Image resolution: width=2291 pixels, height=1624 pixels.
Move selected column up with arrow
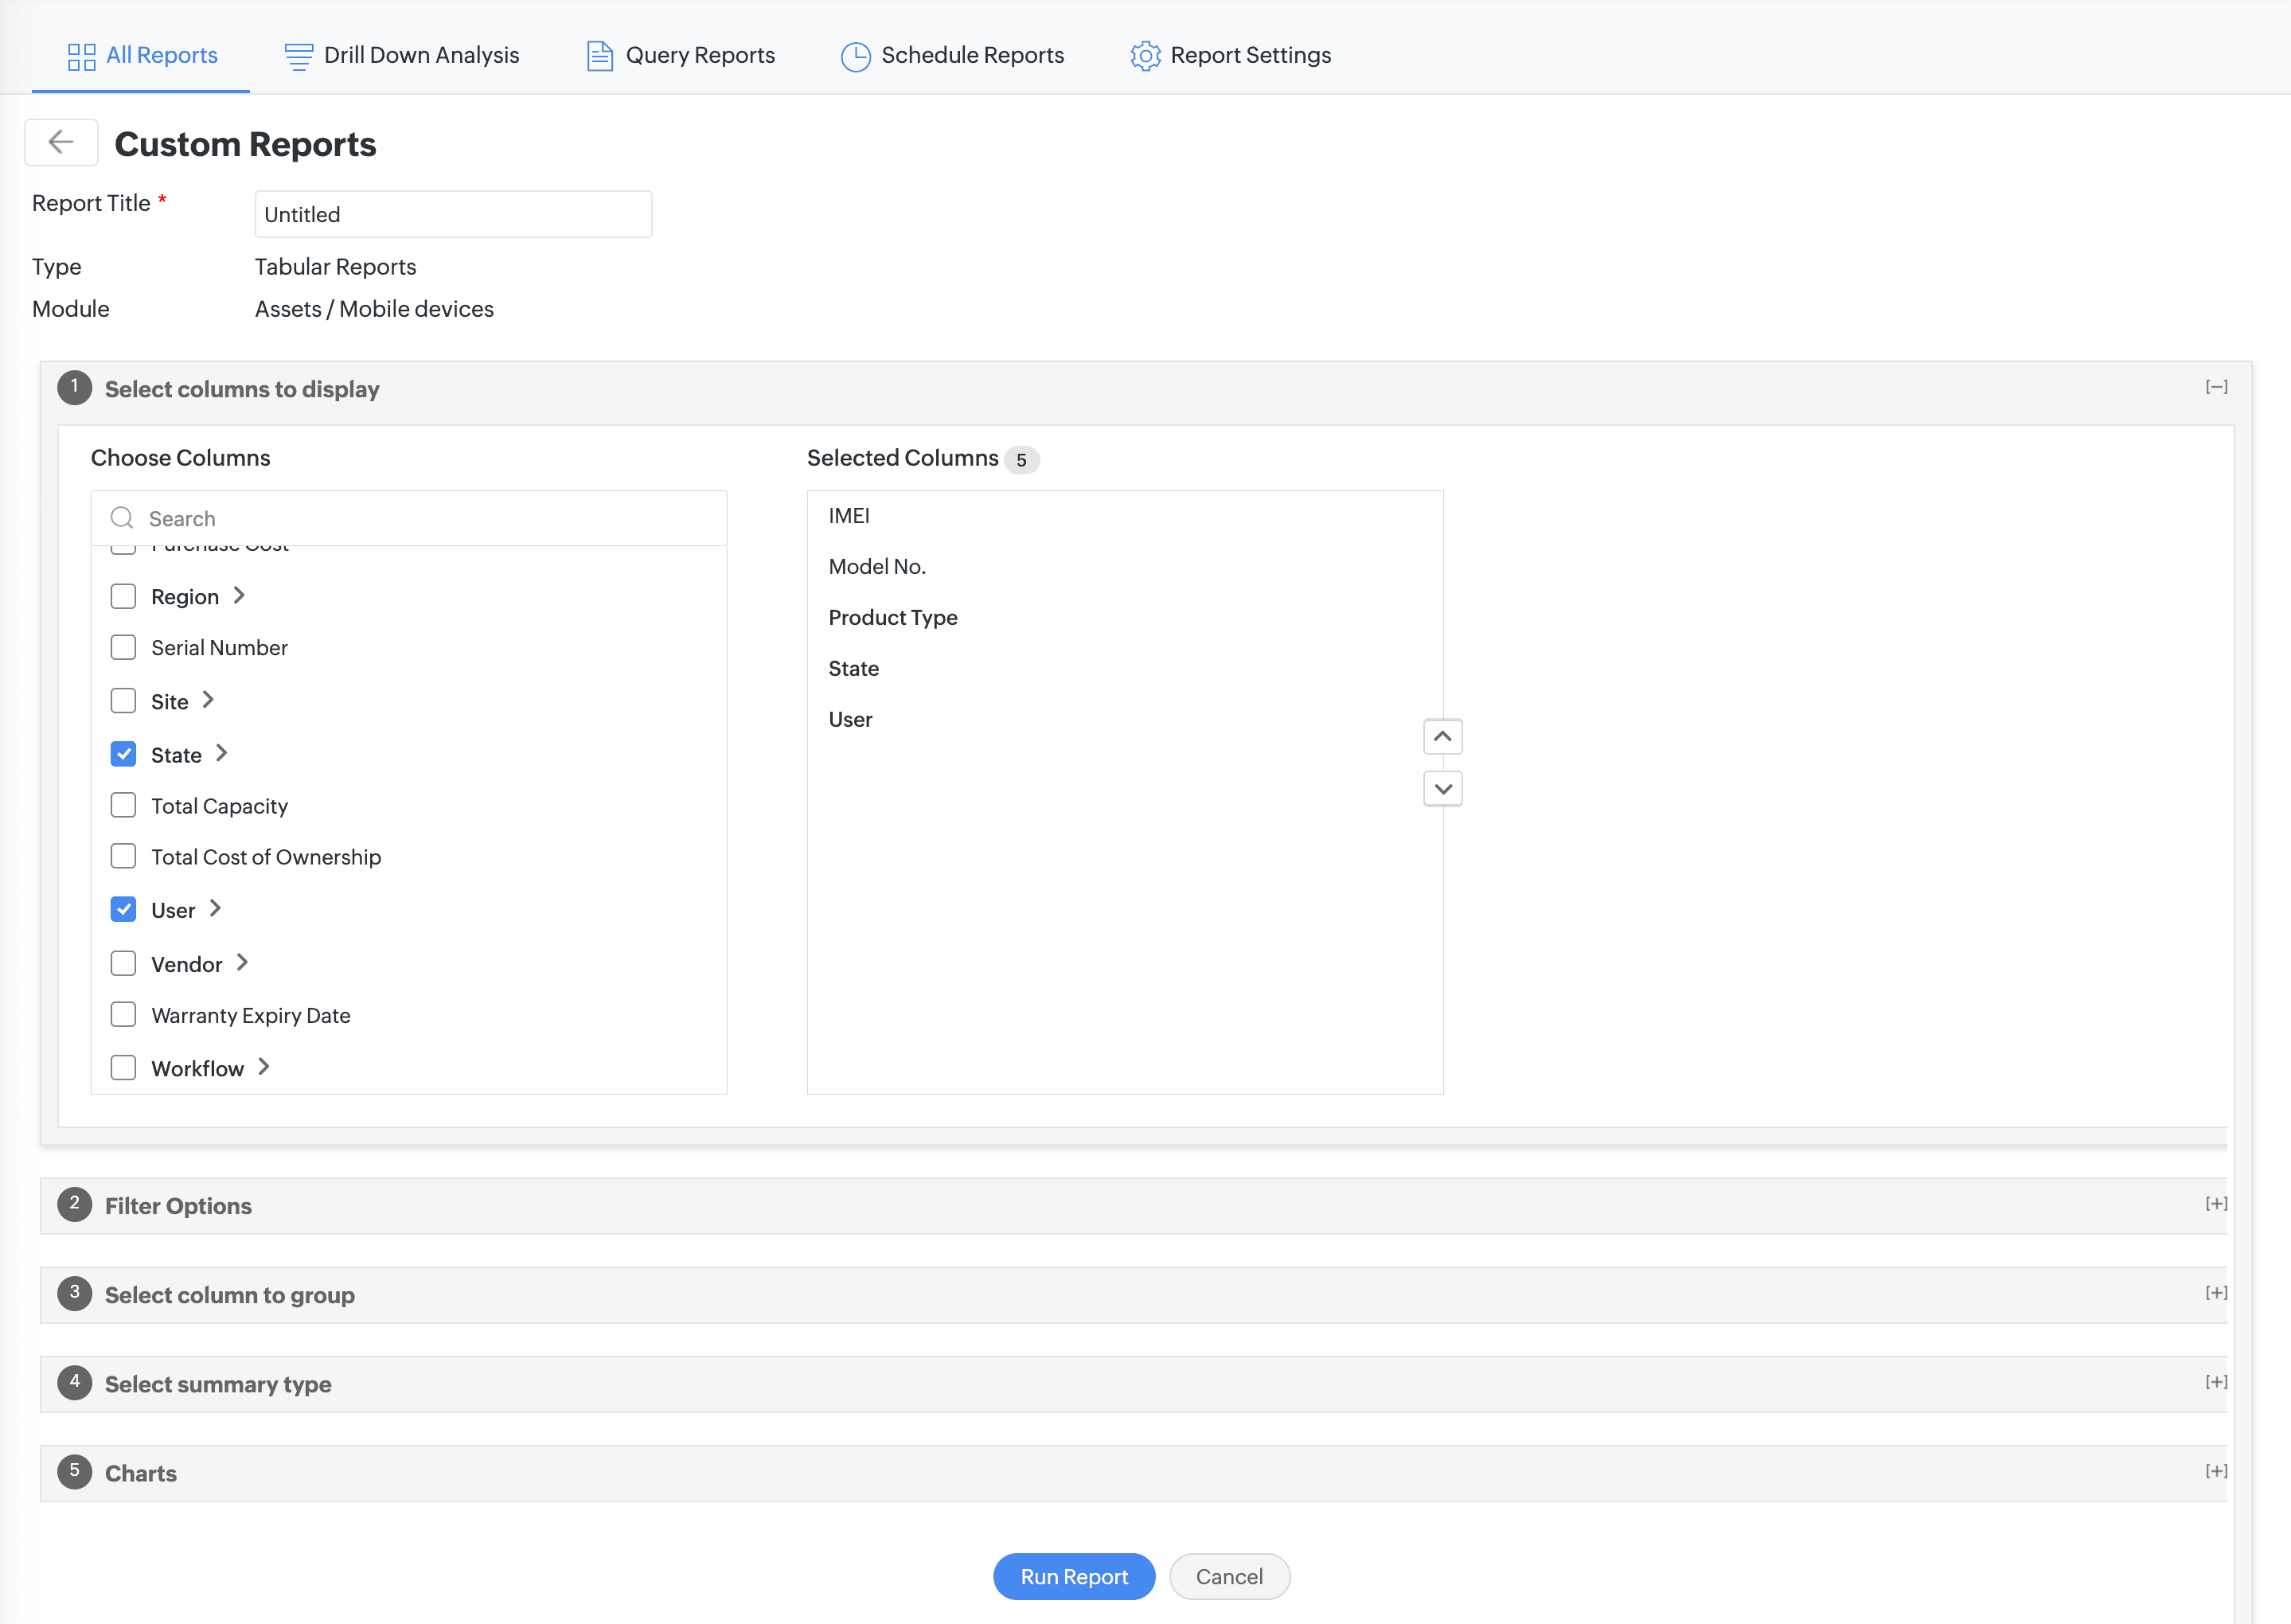(x=1442, y=737)
